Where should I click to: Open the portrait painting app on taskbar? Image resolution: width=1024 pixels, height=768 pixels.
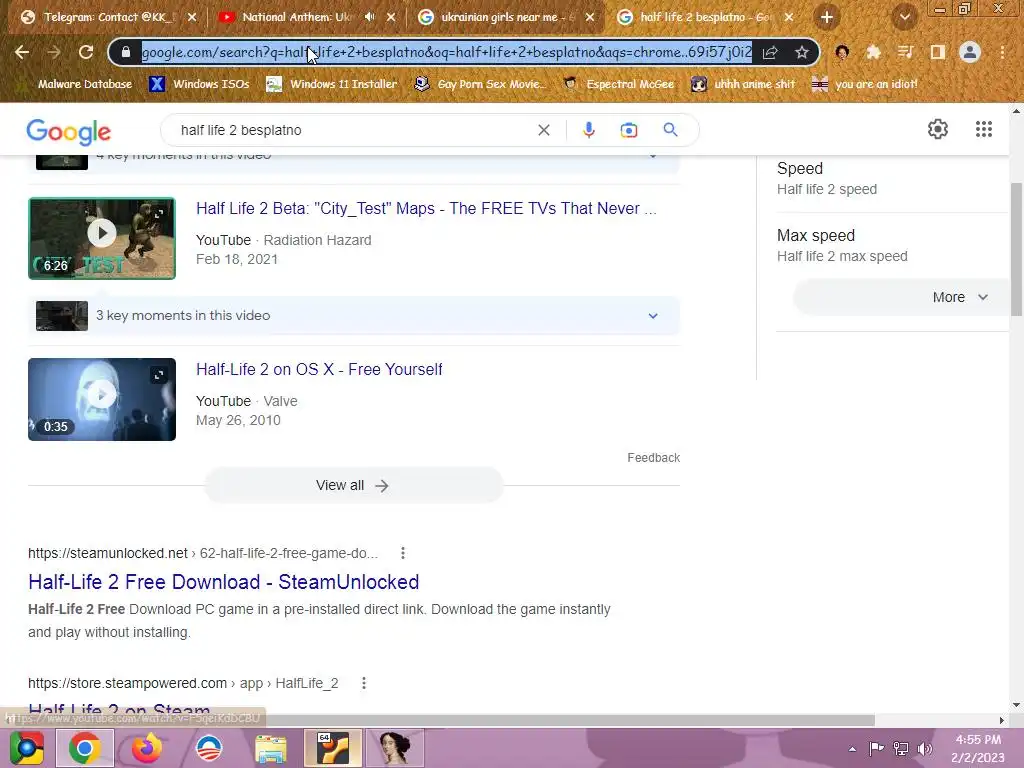[394, 748]
